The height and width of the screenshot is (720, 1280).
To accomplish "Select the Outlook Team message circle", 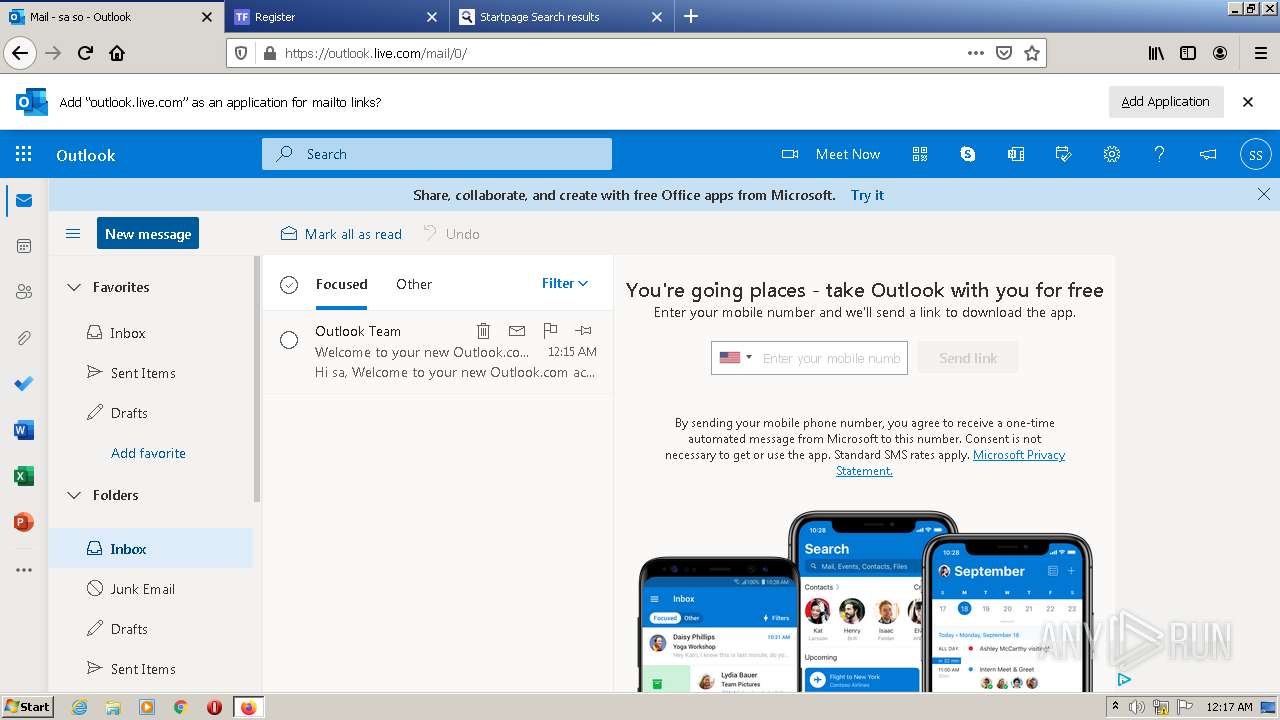I will (x=289, y=340).
